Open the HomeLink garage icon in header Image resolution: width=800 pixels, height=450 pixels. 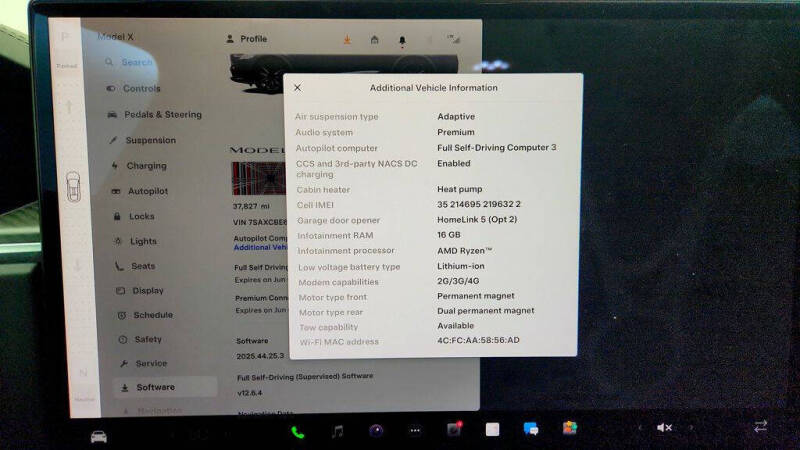click(x=374, y=40)
